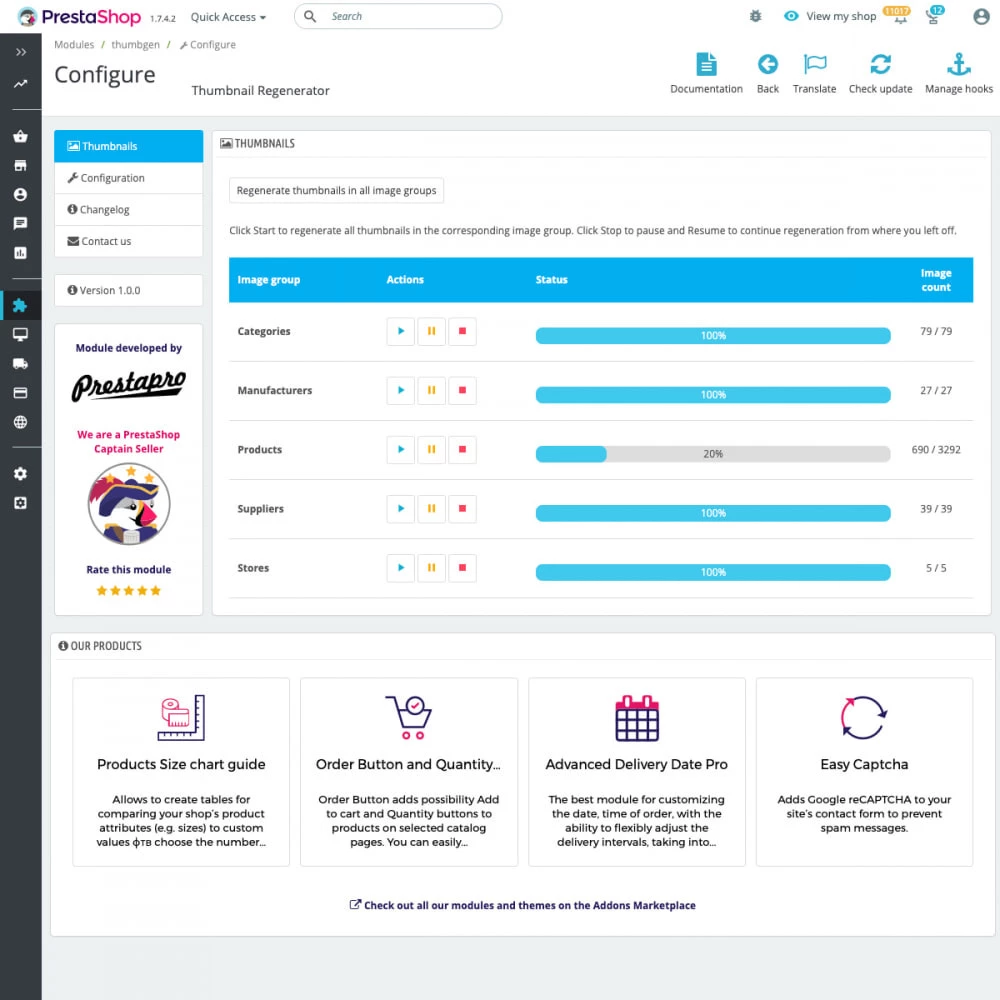
Task: Pause Products thumbnail regeneration
Action: pos(431,449)
